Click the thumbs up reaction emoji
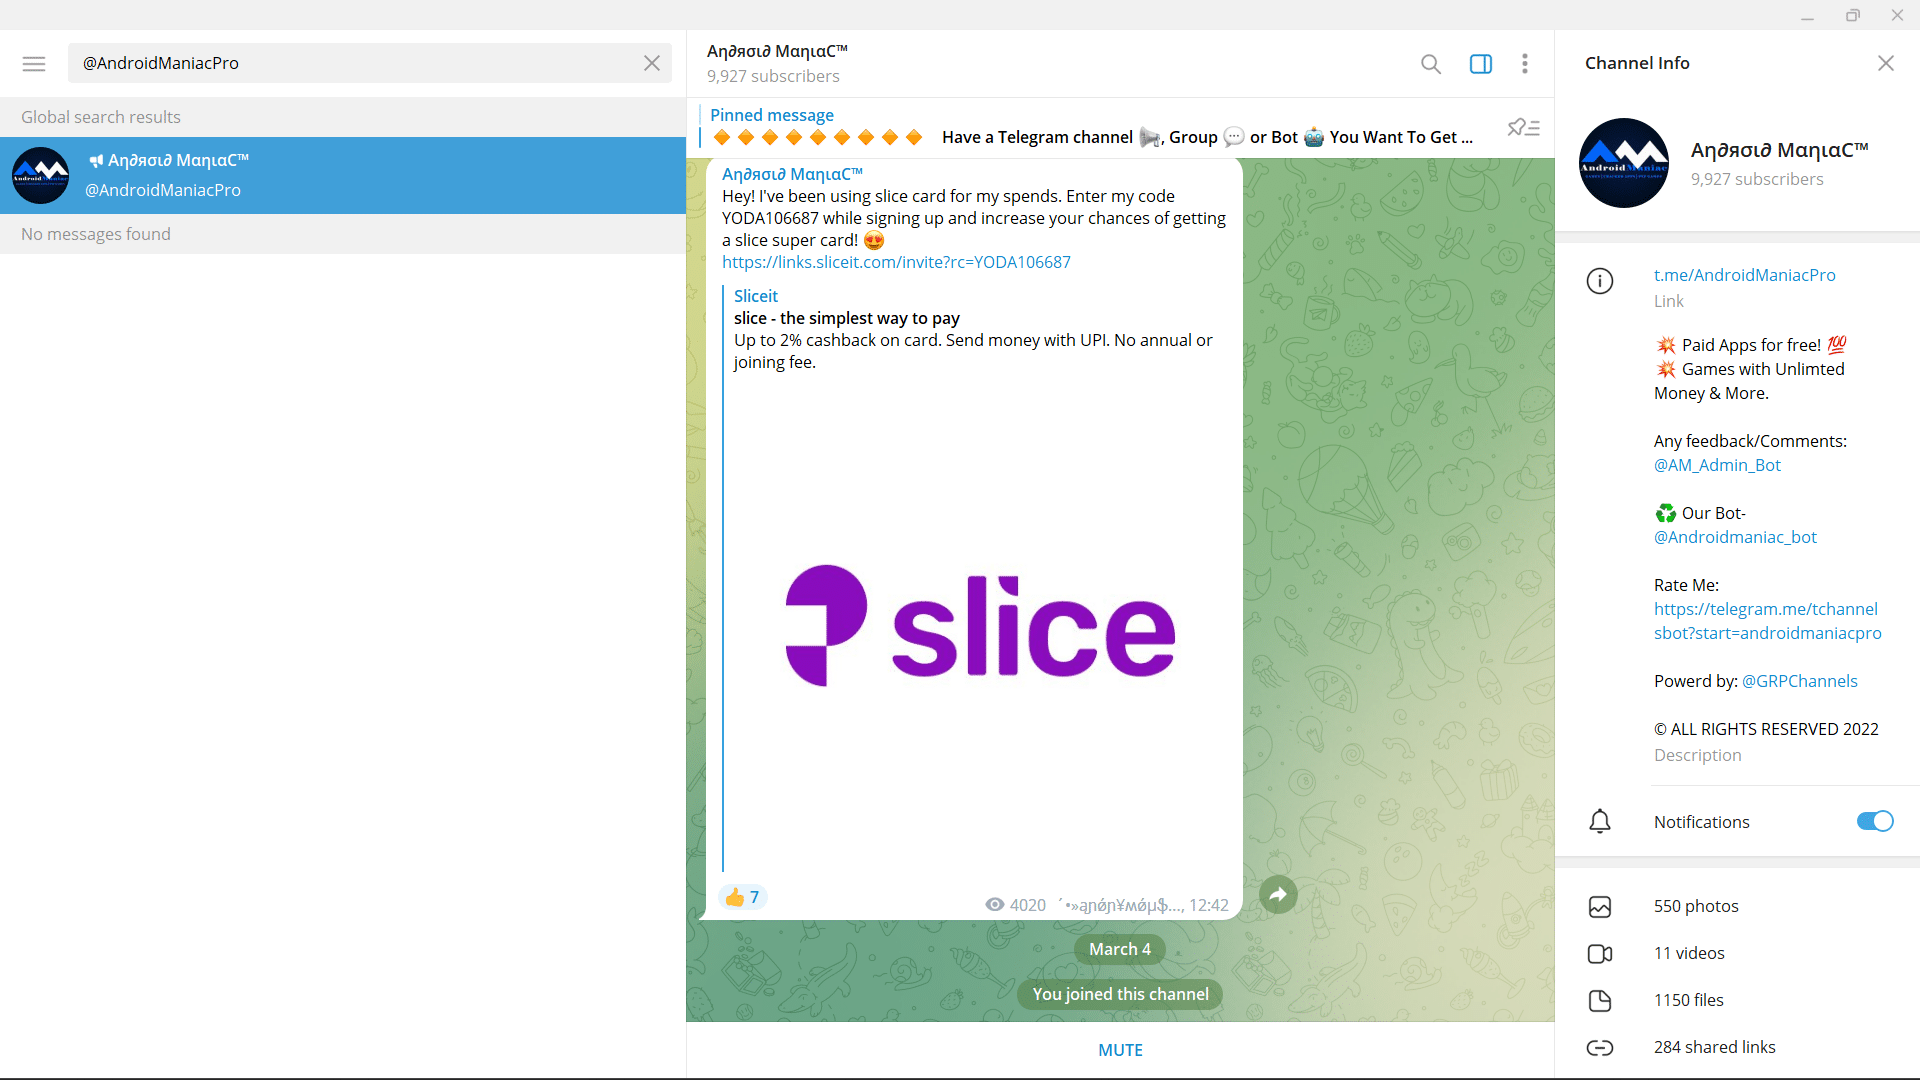The image size is (1920, 1080). click(x=735, y=897)
